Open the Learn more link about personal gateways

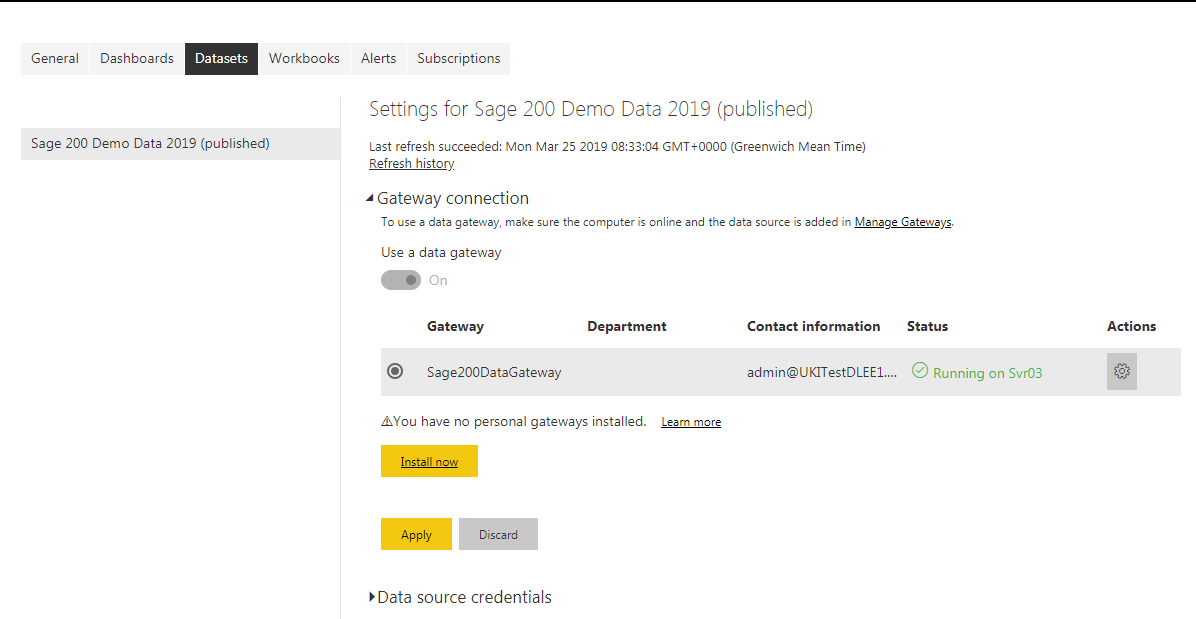pyautogui.click(x=691, y=421)
